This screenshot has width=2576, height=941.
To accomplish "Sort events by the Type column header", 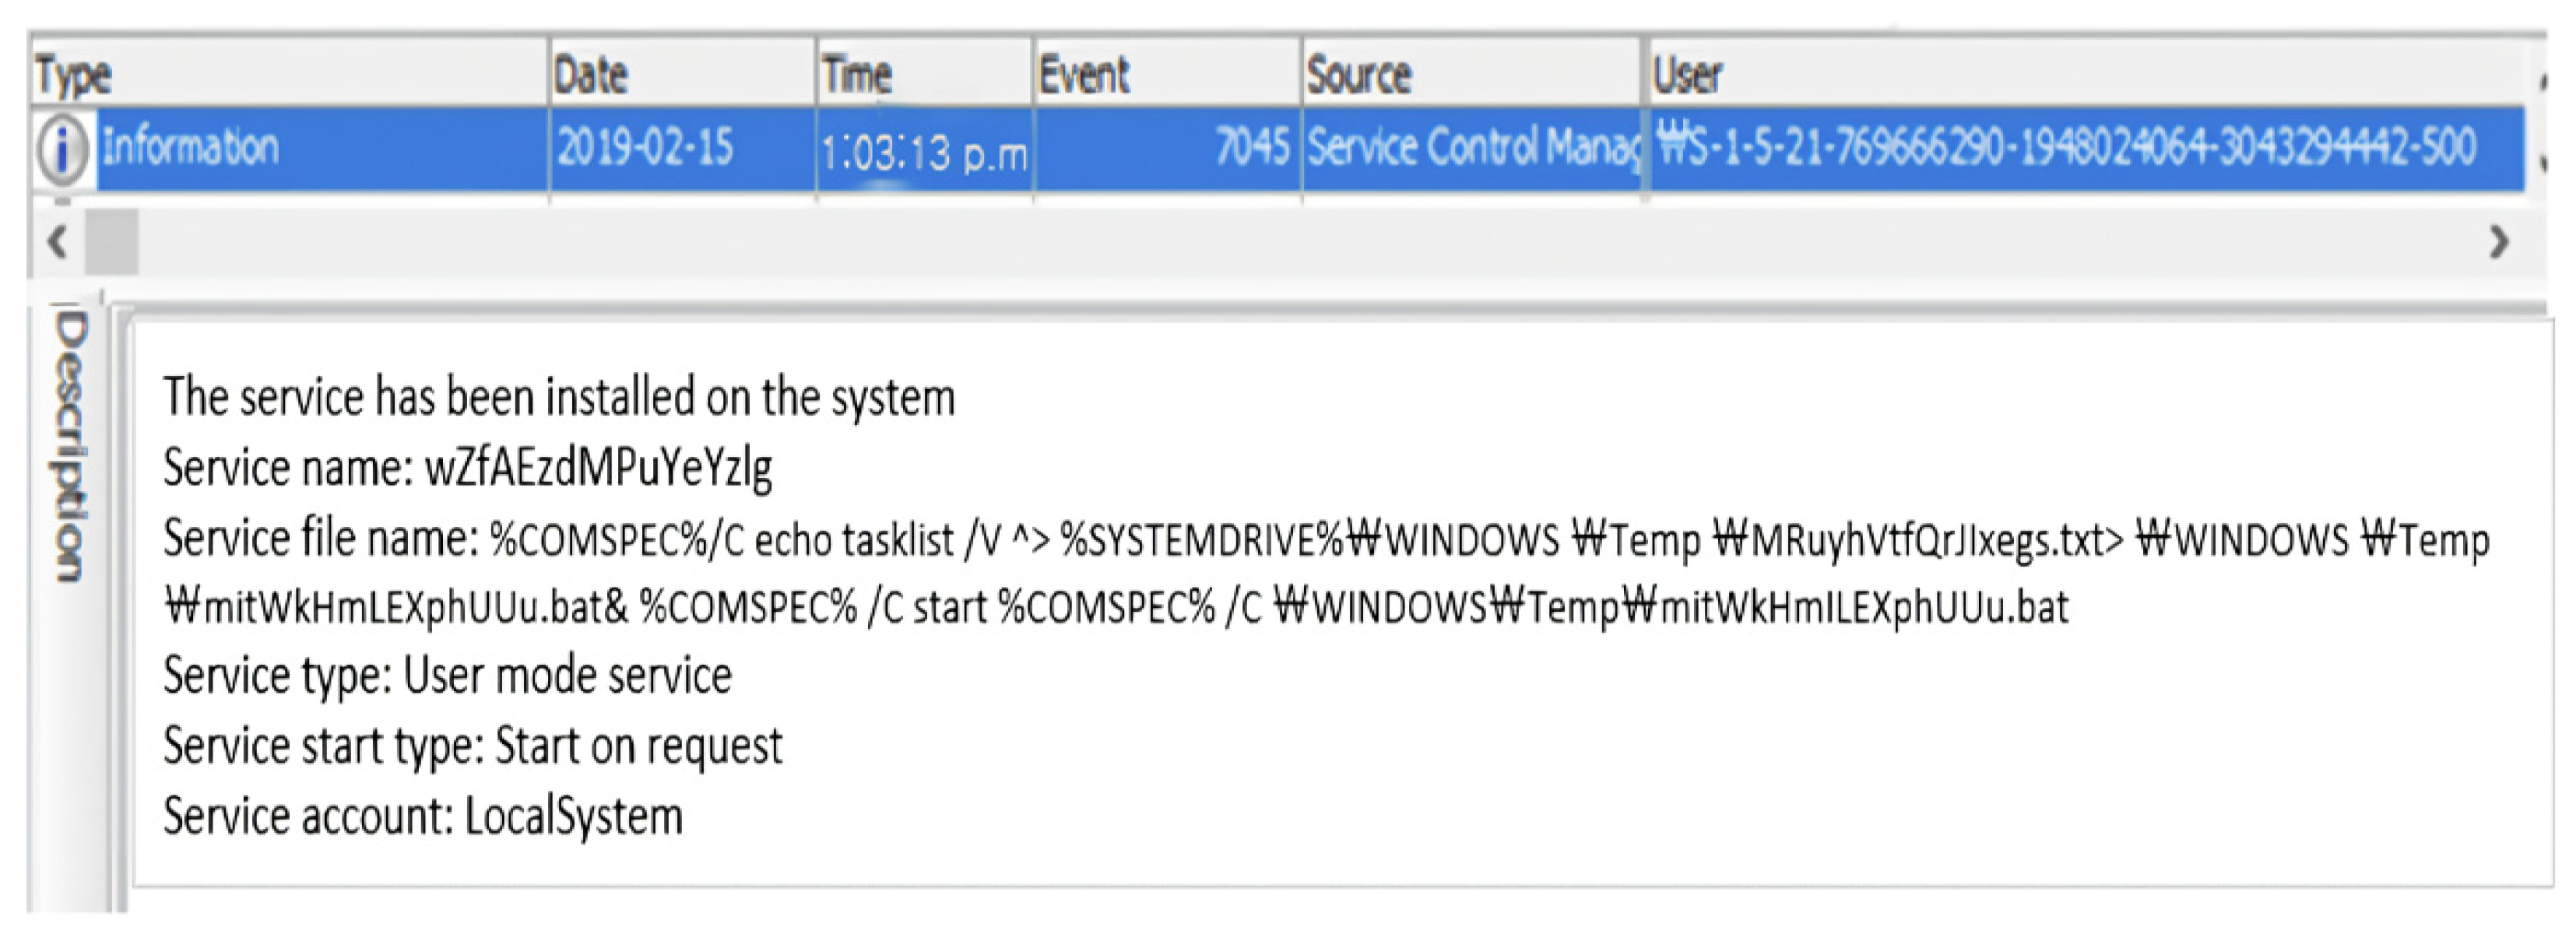I will [74, 75].
